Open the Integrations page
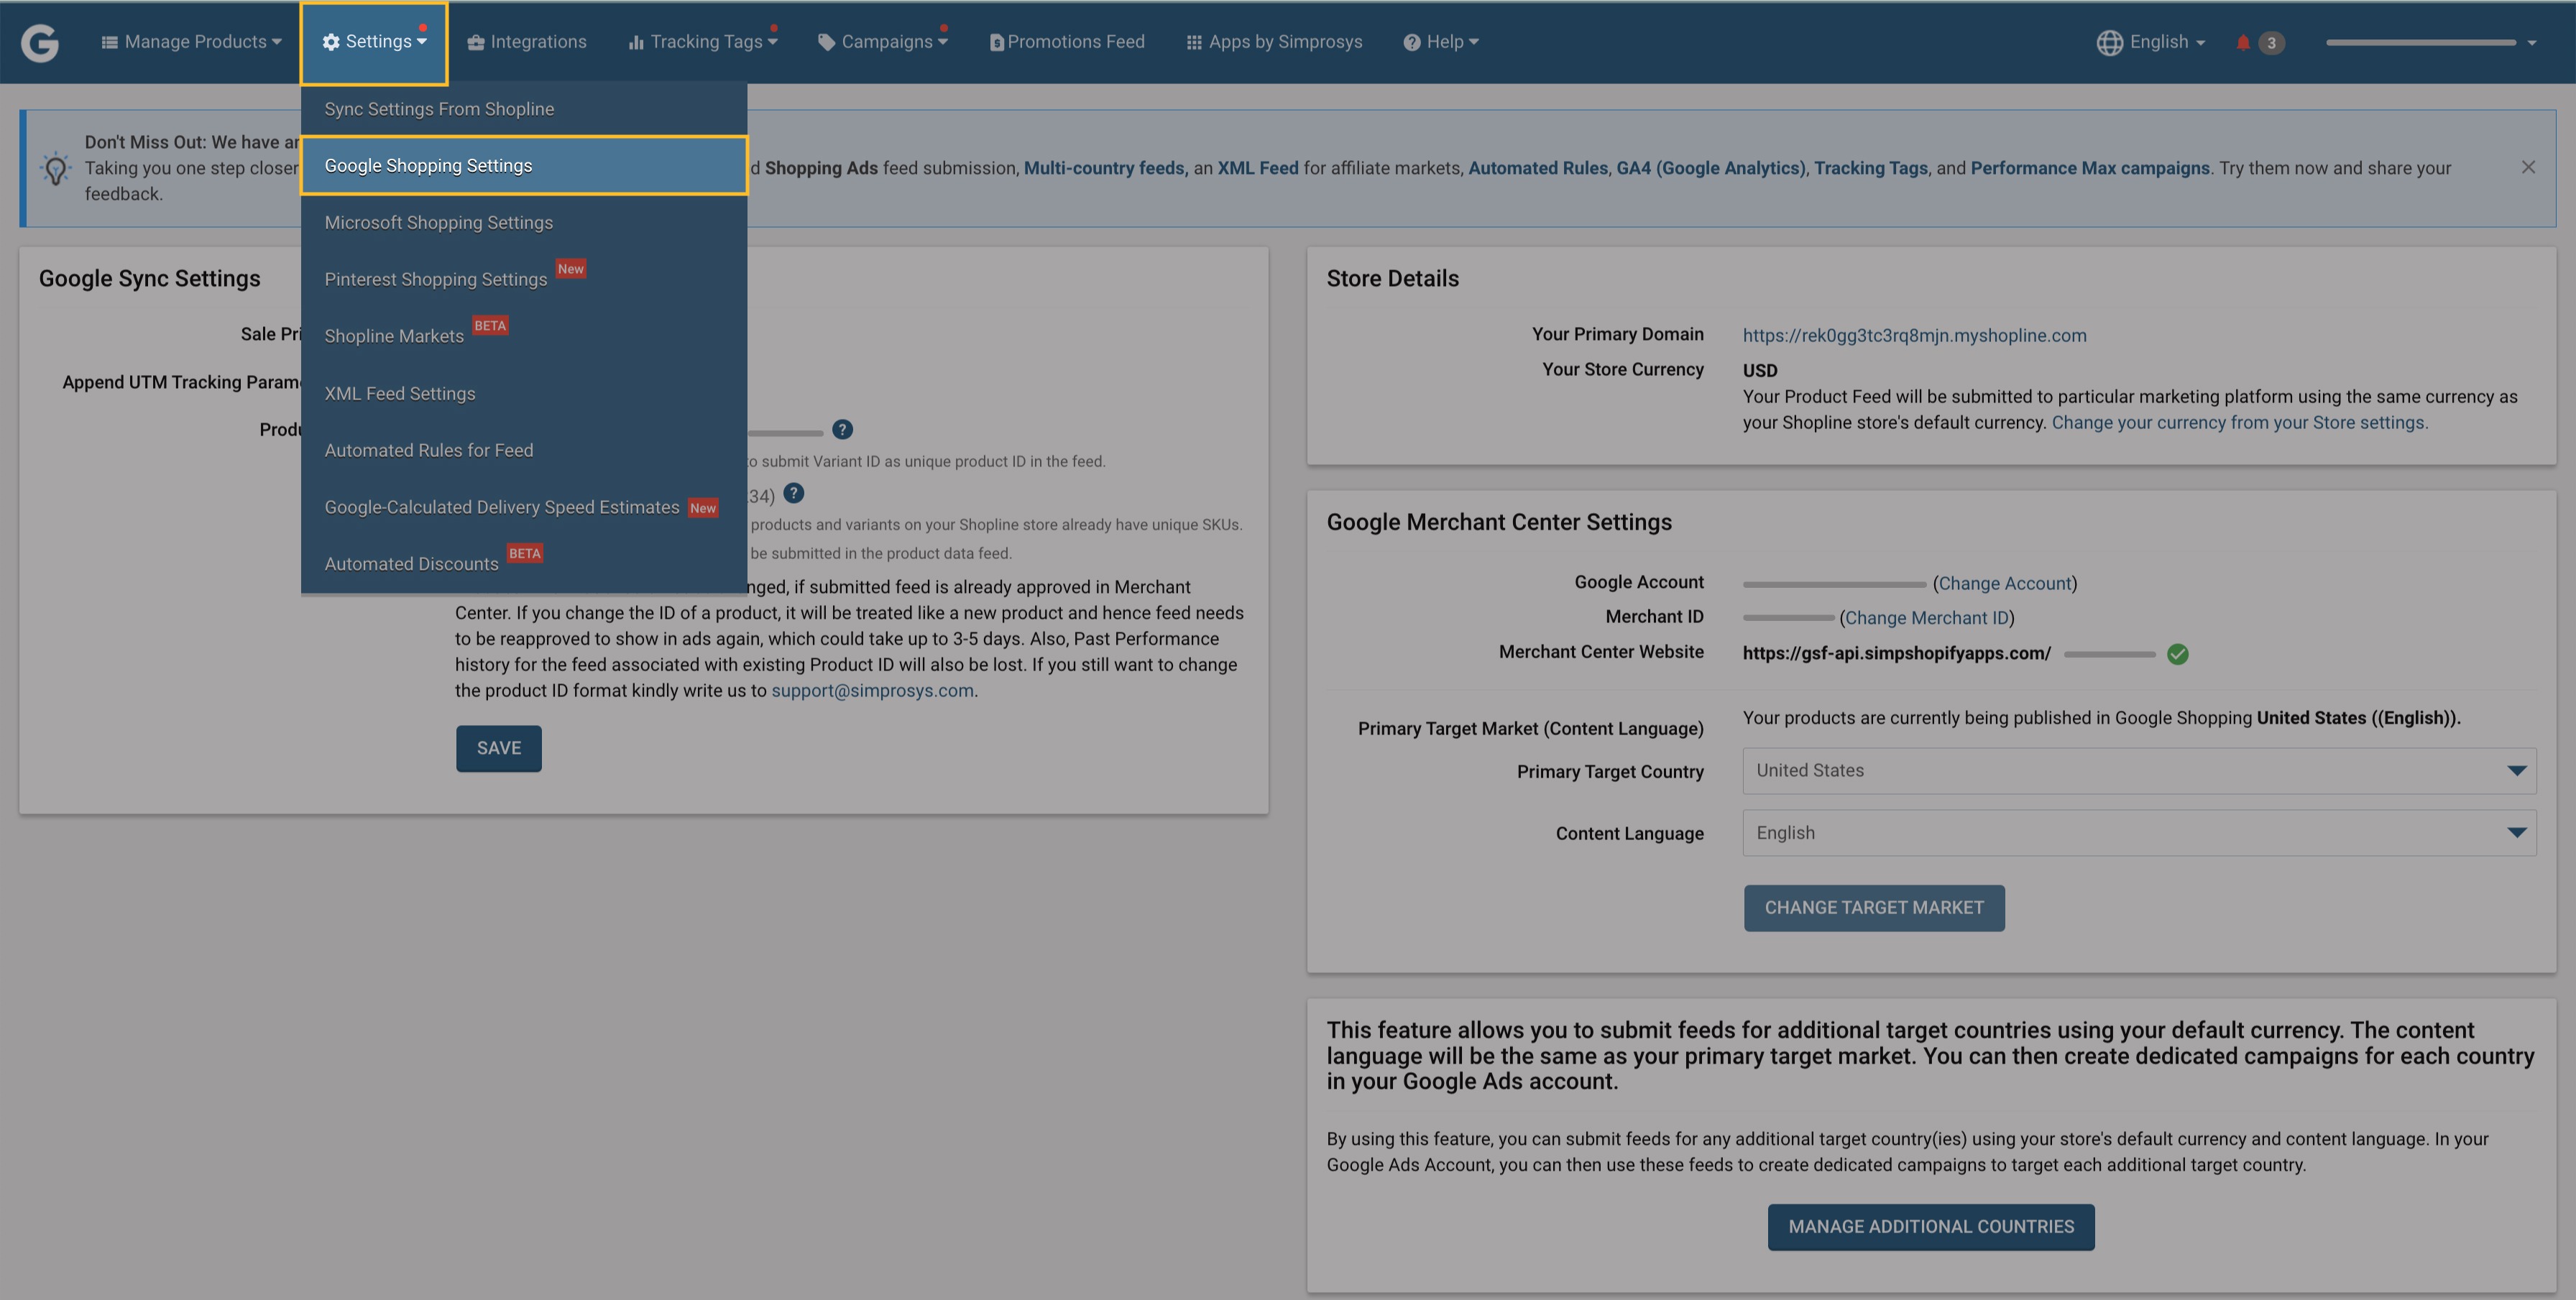This screenshot has width=2576, height=1300. tap(527, 42)
